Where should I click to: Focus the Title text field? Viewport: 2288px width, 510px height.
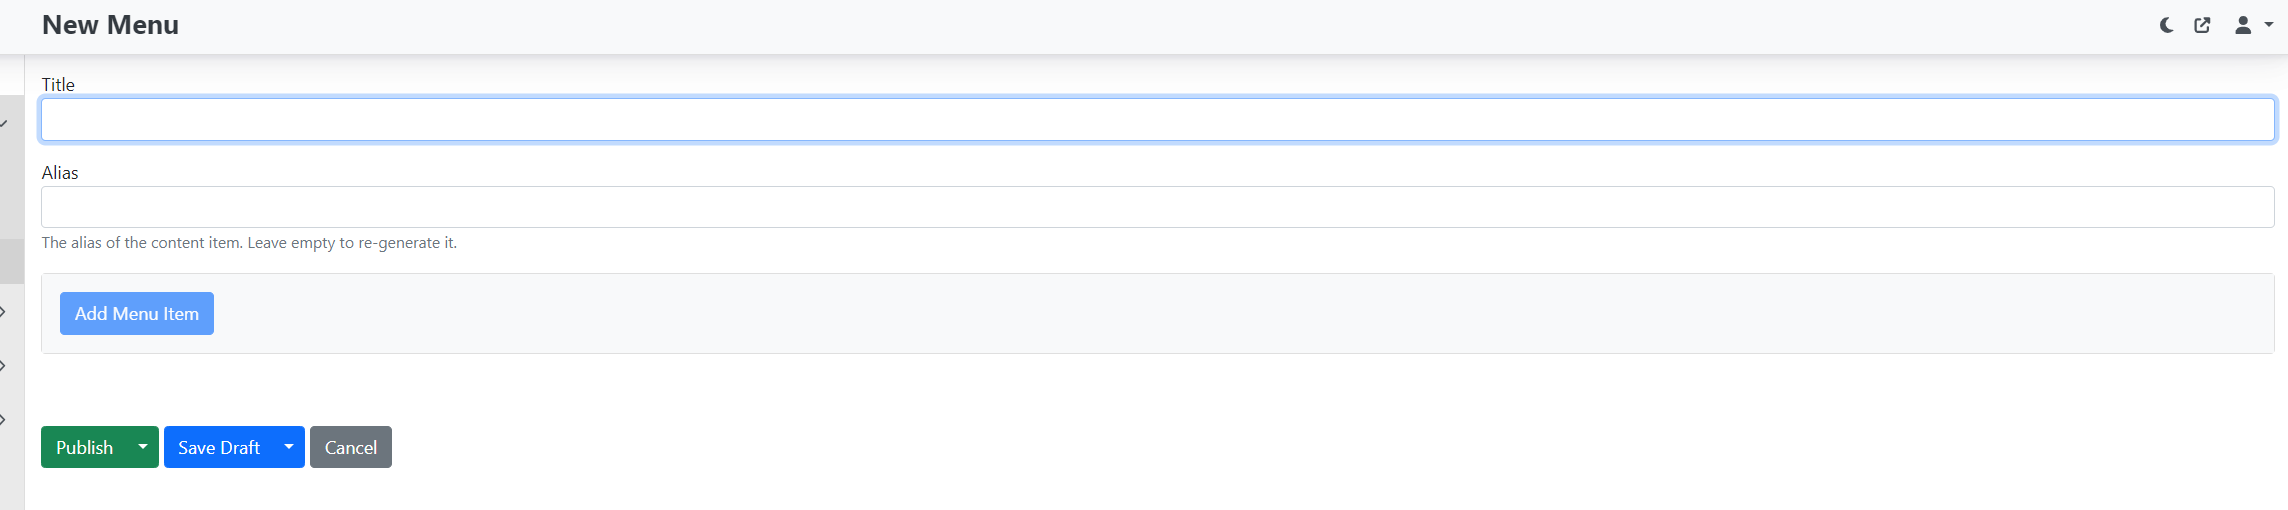click(x=1157, y=120)
